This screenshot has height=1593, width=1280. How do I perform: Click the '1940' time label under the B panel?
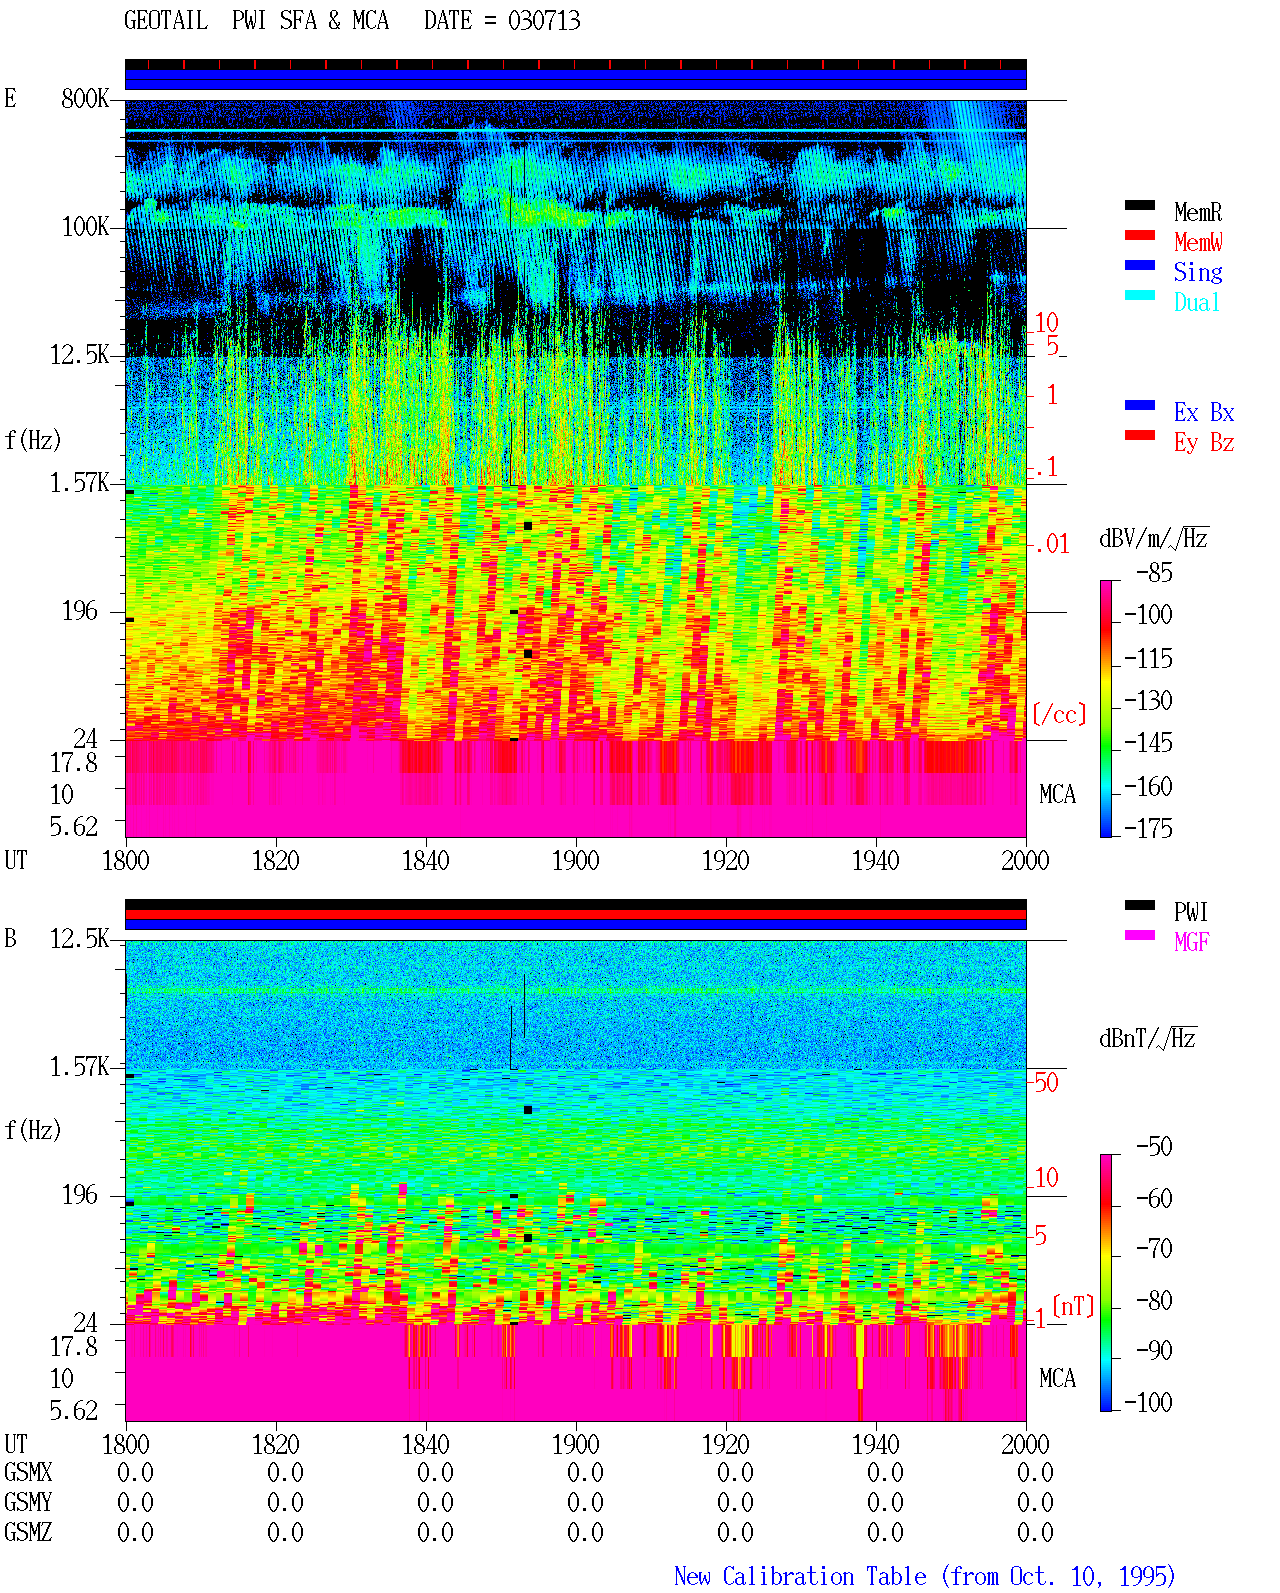point(875,1444)
